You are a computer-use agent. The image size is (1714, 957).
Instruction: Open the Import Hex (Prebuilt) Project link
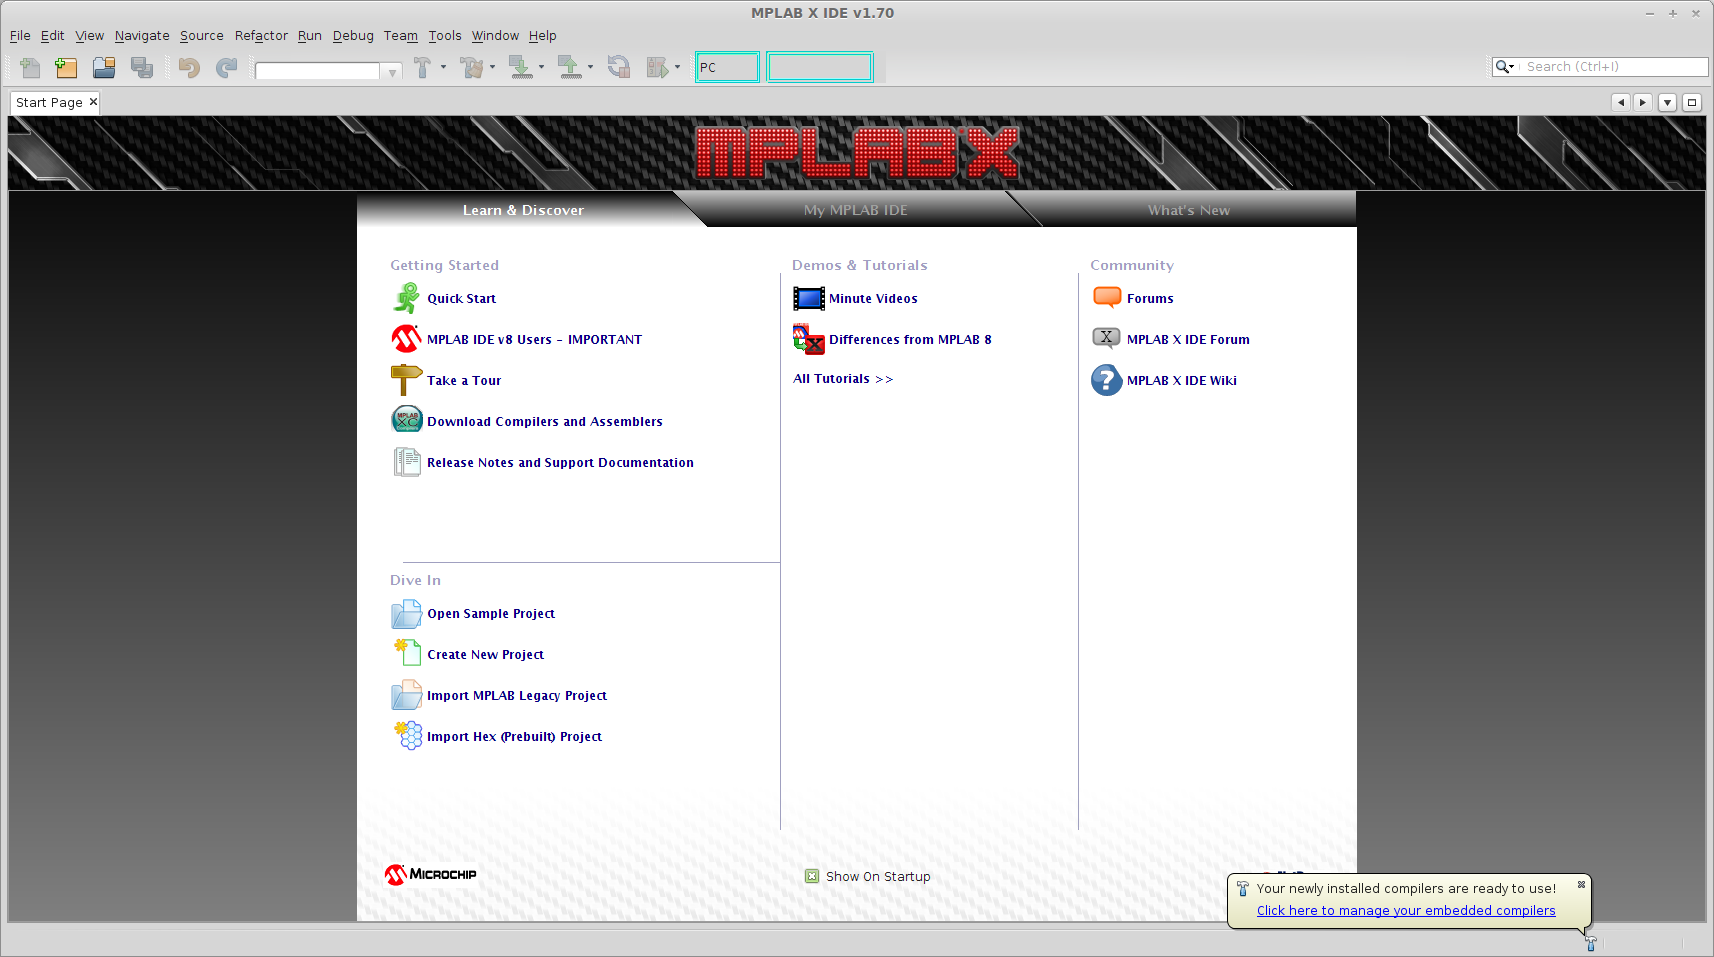tap(514, 736)
